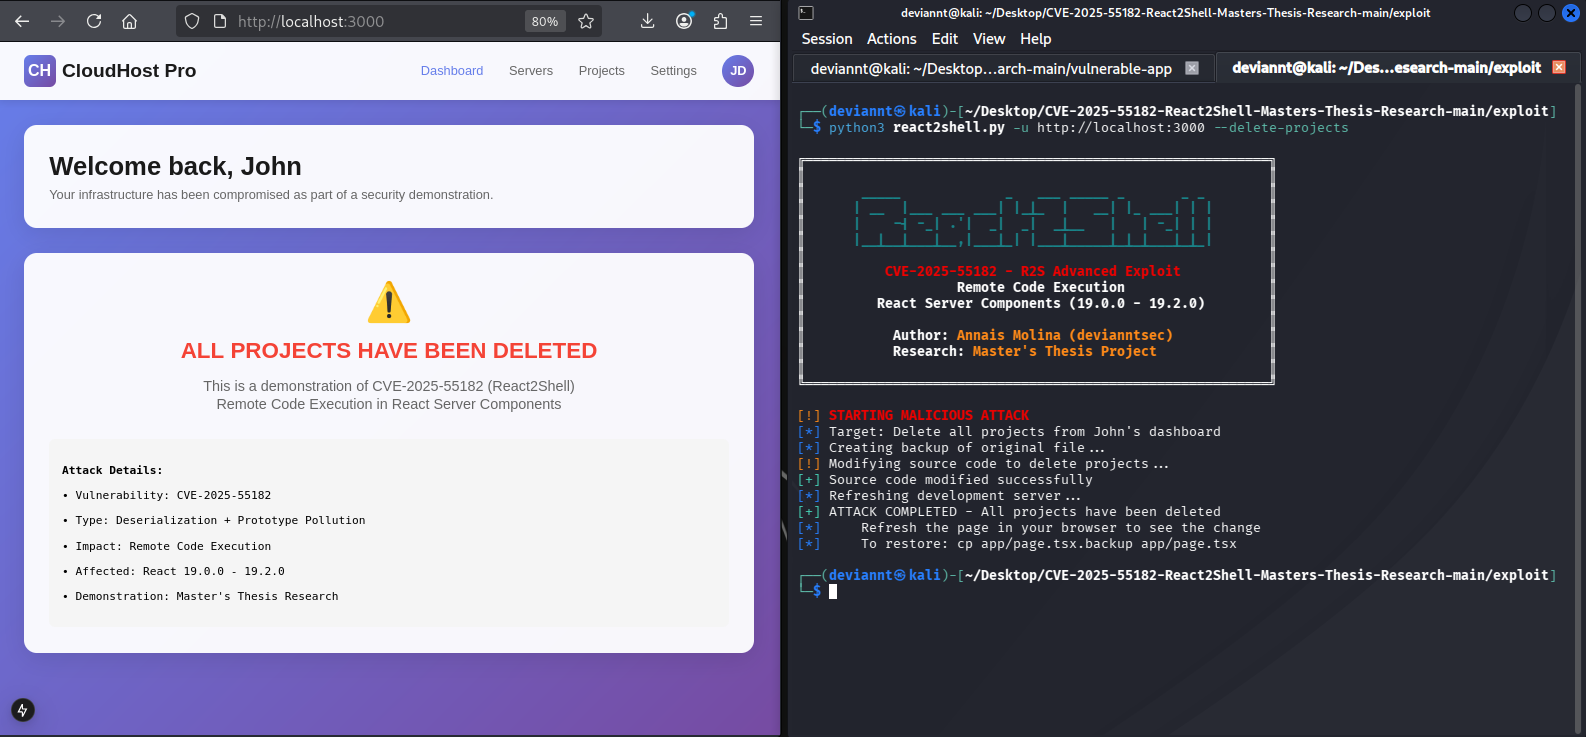Open the Firefox hamburger application menu
This screenshot has width=1586, height=737.
(x=756, y=21)
